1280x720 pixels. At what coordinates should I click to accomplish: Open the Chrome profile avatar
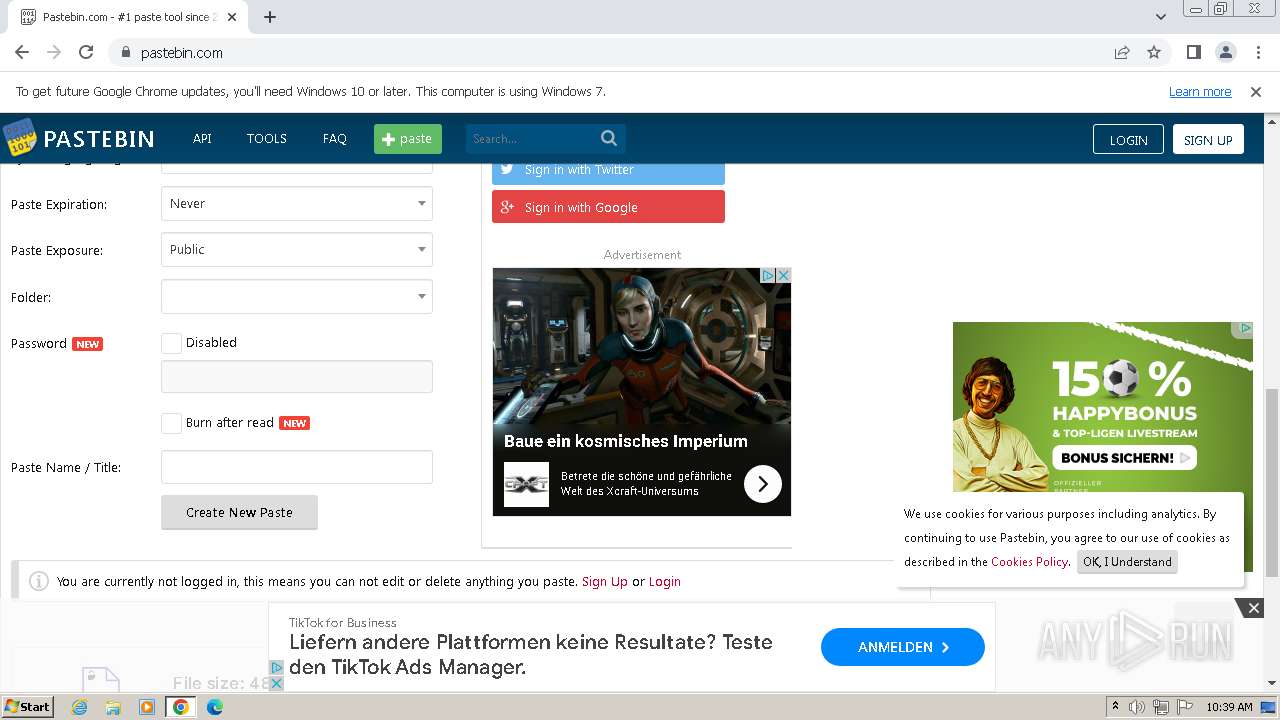[x=1225, y=52]
